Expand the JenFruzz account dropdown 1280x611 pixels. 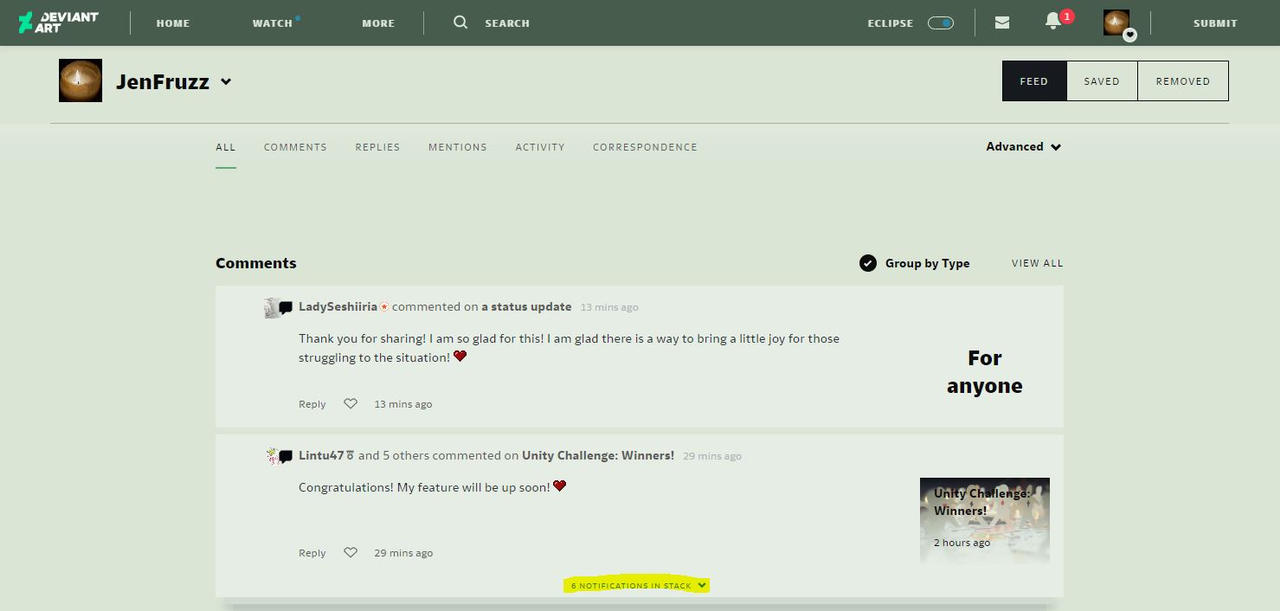(226, 82)
